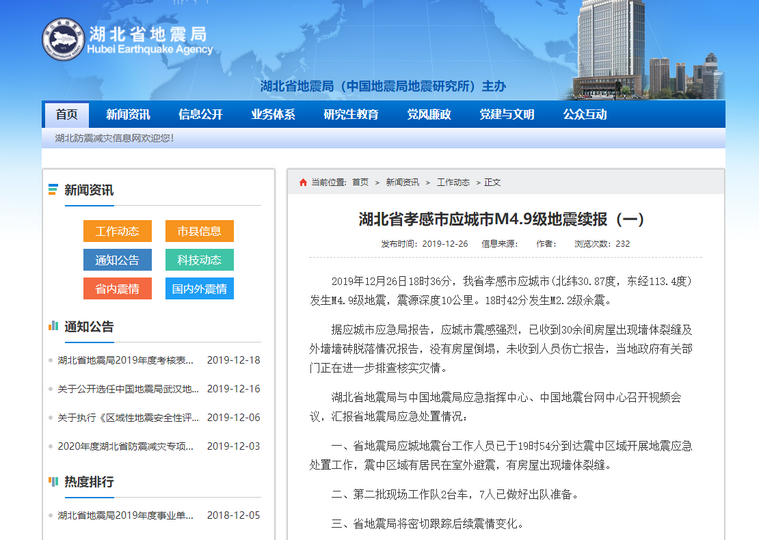The width and height of the screenshot is (759, 540).
Task: Open the 省内震情 category button
Action: click(117, 289)
